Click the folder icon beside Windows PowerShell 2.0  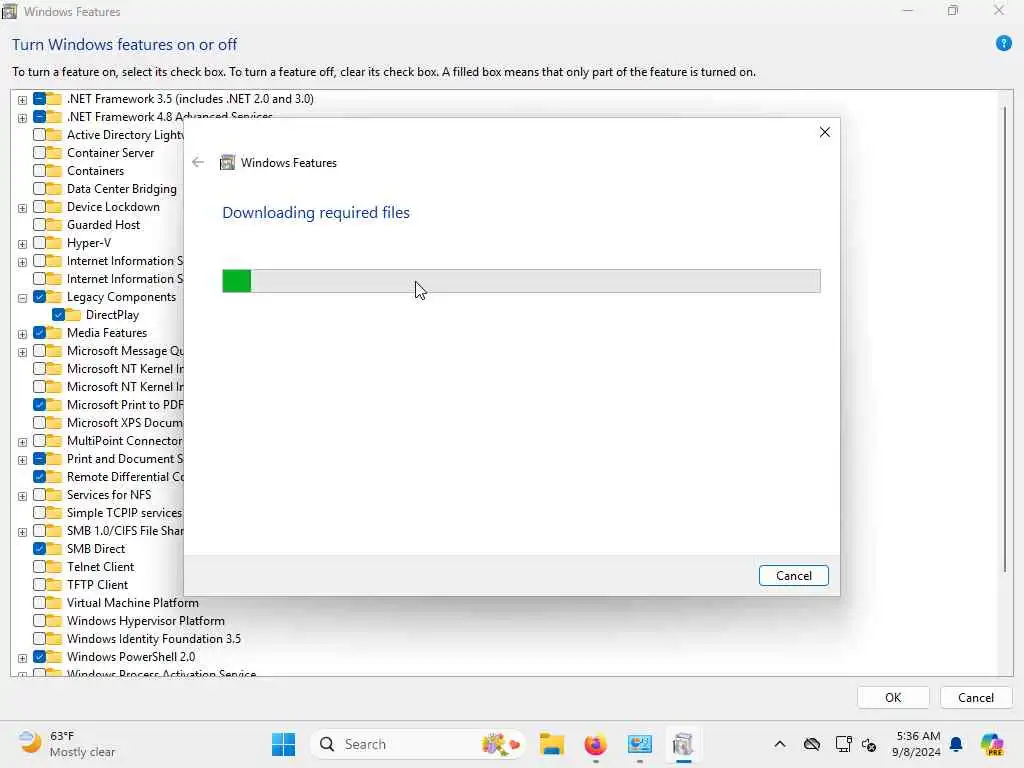pos(54,656)
